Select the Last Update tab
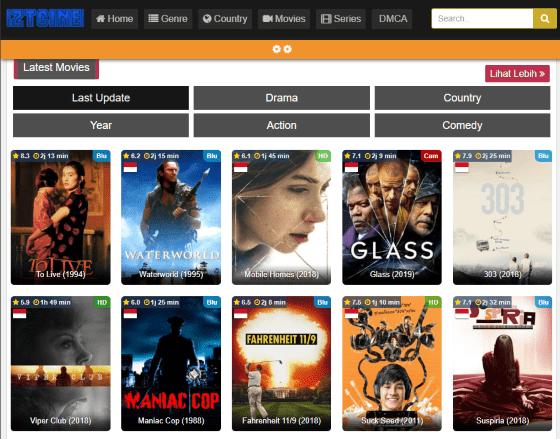This screenshot has height=439, width=560. pos(101,98)
